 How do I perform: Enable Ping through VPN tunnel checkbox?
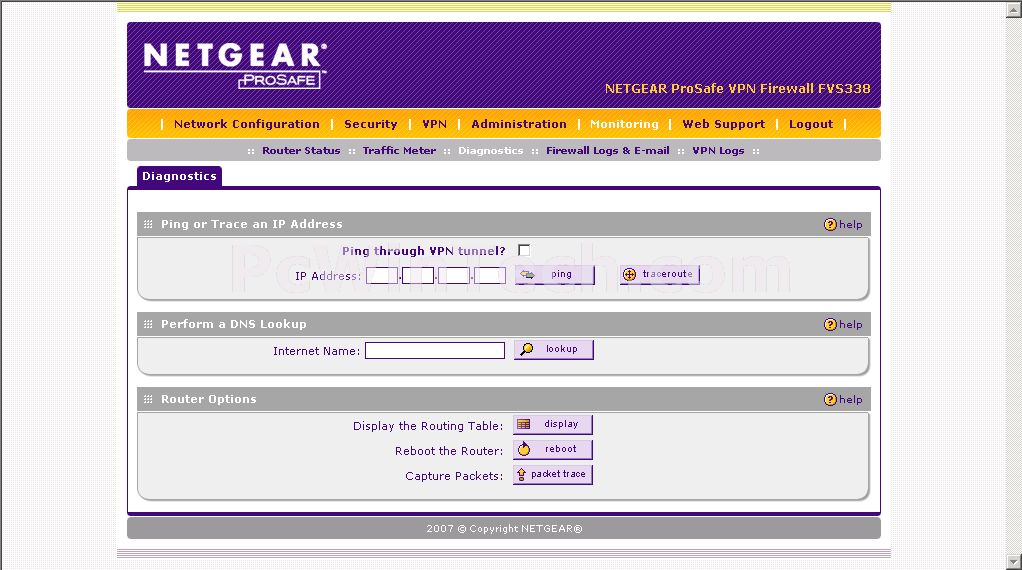coord(524,250)
